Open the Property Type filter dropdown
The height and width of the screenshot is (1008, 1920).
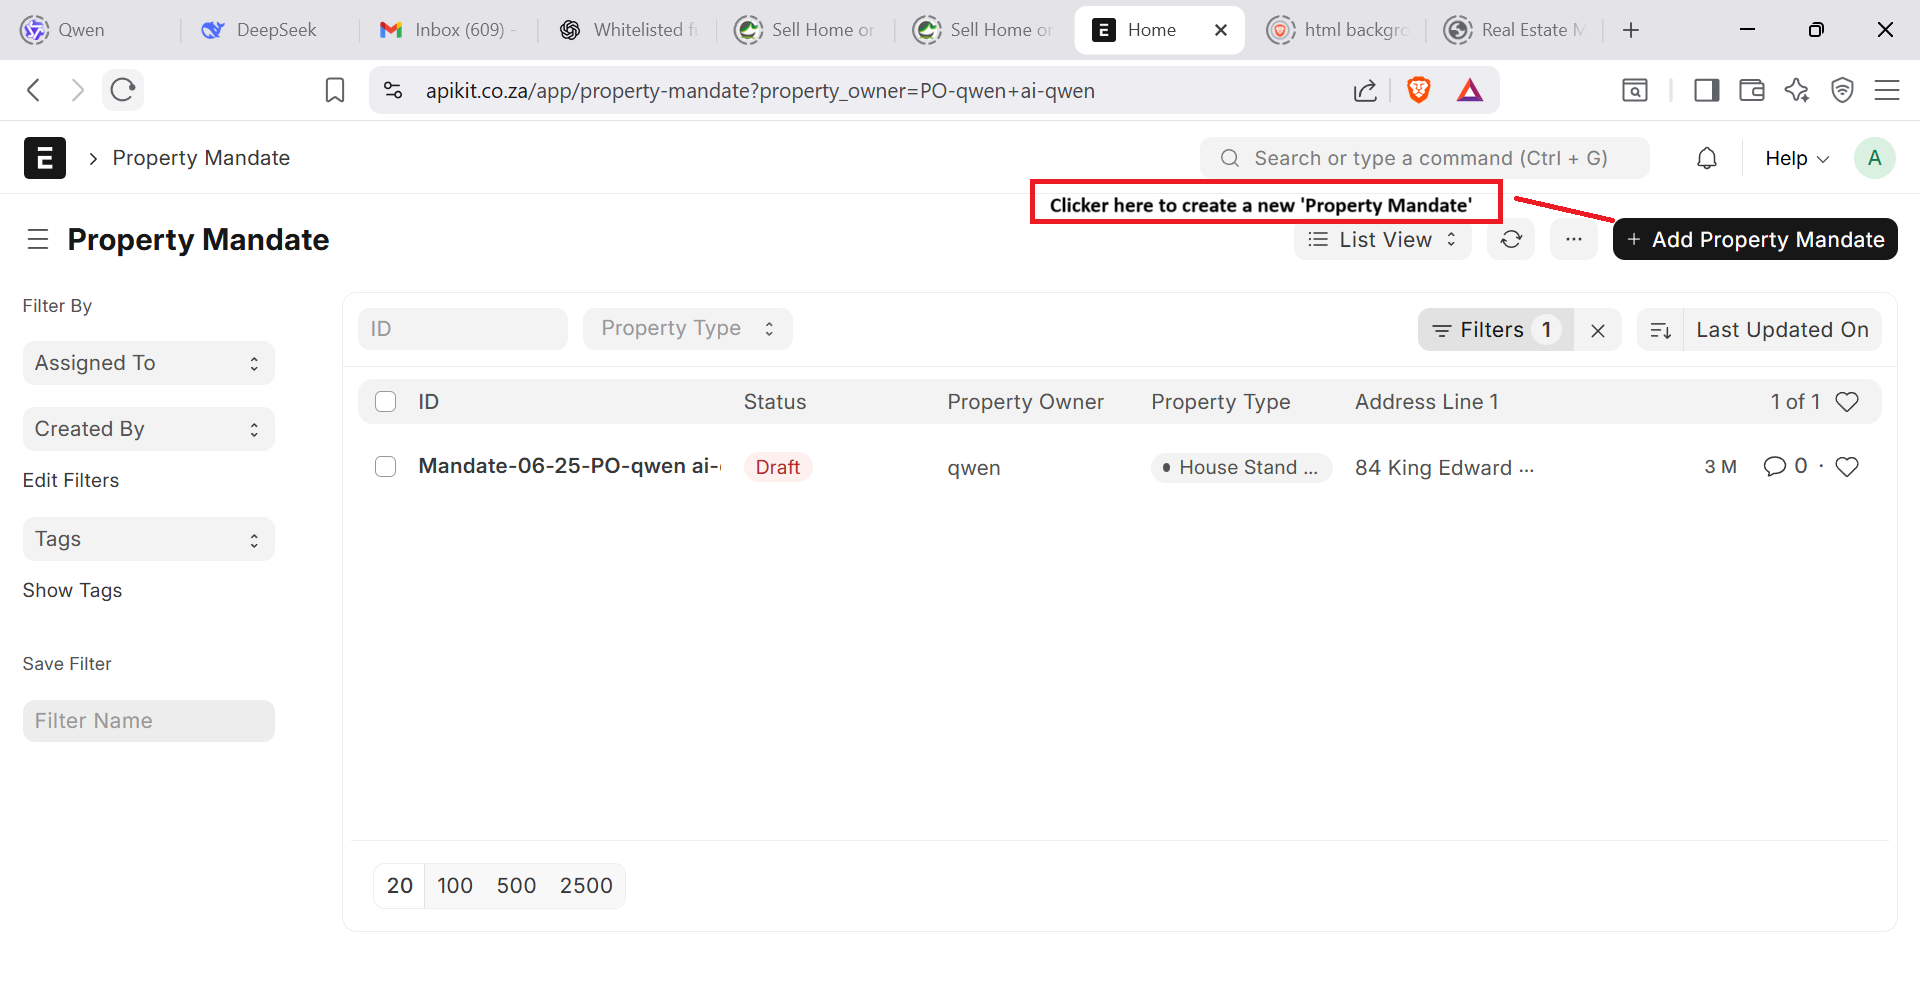[687, 329]
